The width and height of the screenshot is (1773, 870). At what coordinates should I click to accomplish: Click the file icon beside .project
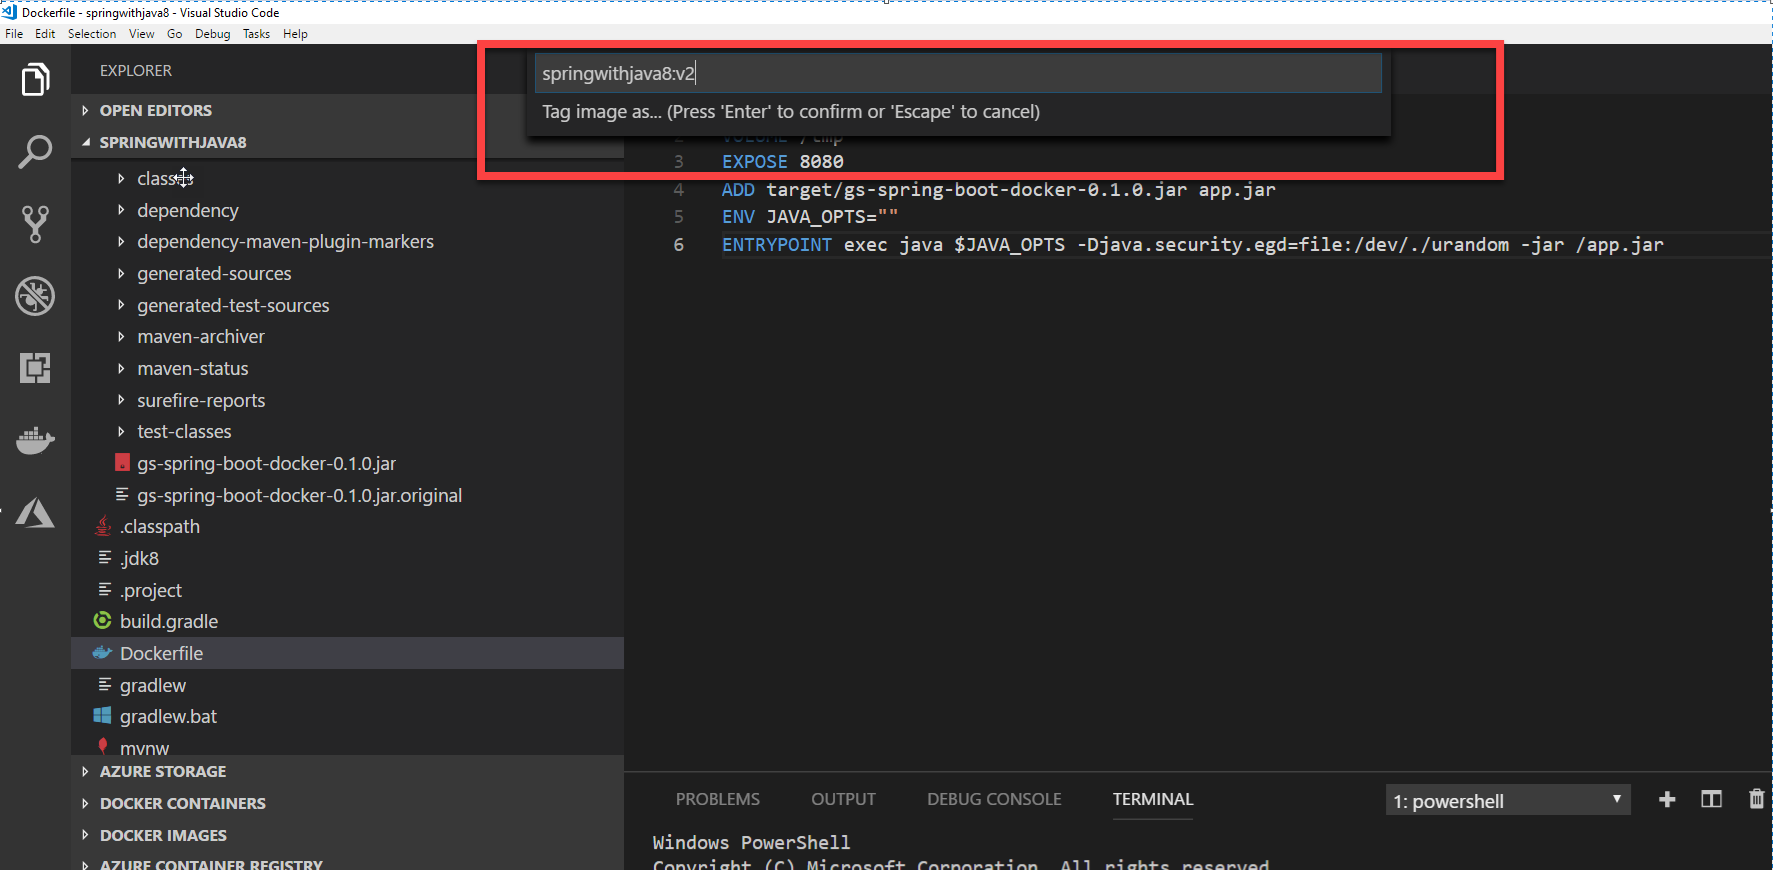coord(104,590)
